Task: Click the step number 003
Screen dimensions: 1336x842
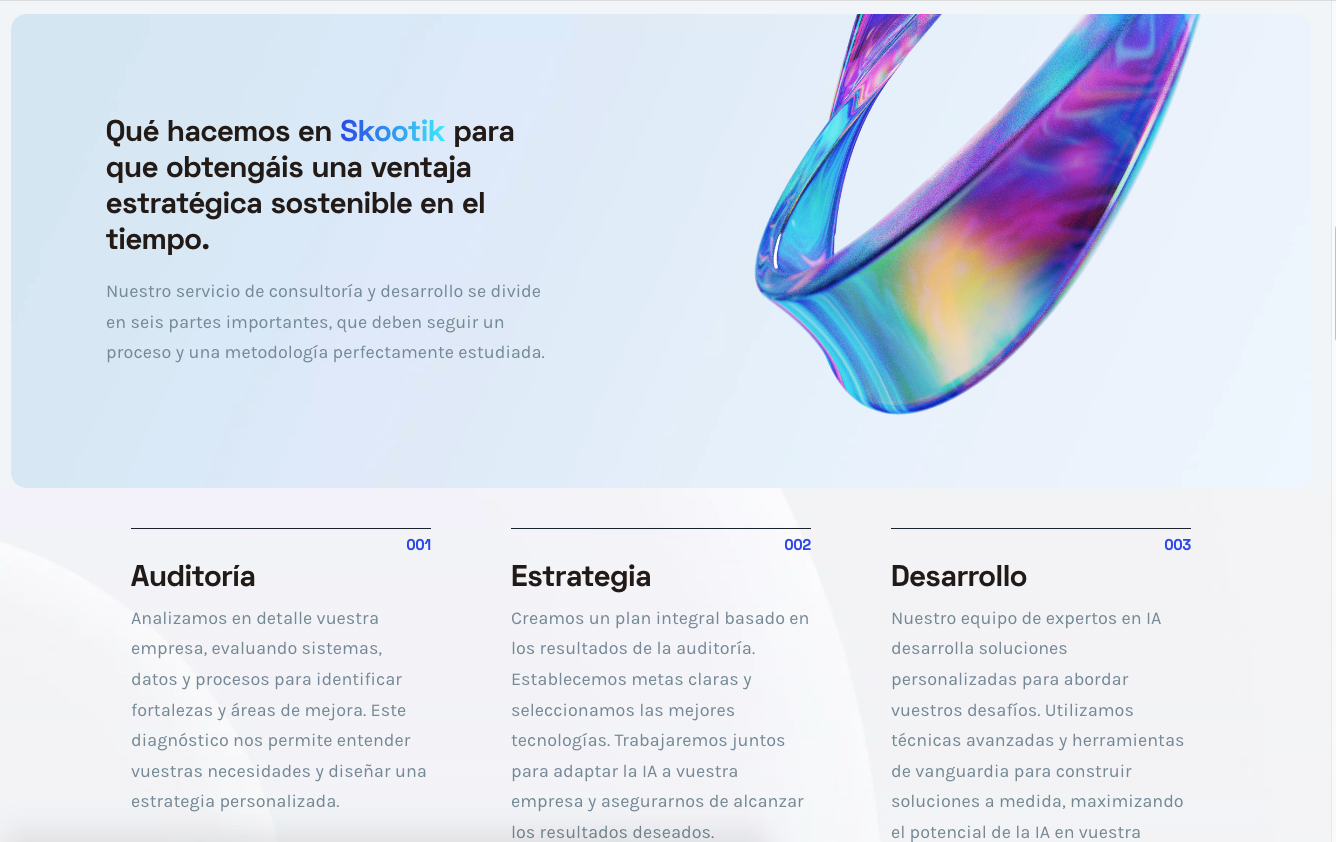Action: (1177, 545)
